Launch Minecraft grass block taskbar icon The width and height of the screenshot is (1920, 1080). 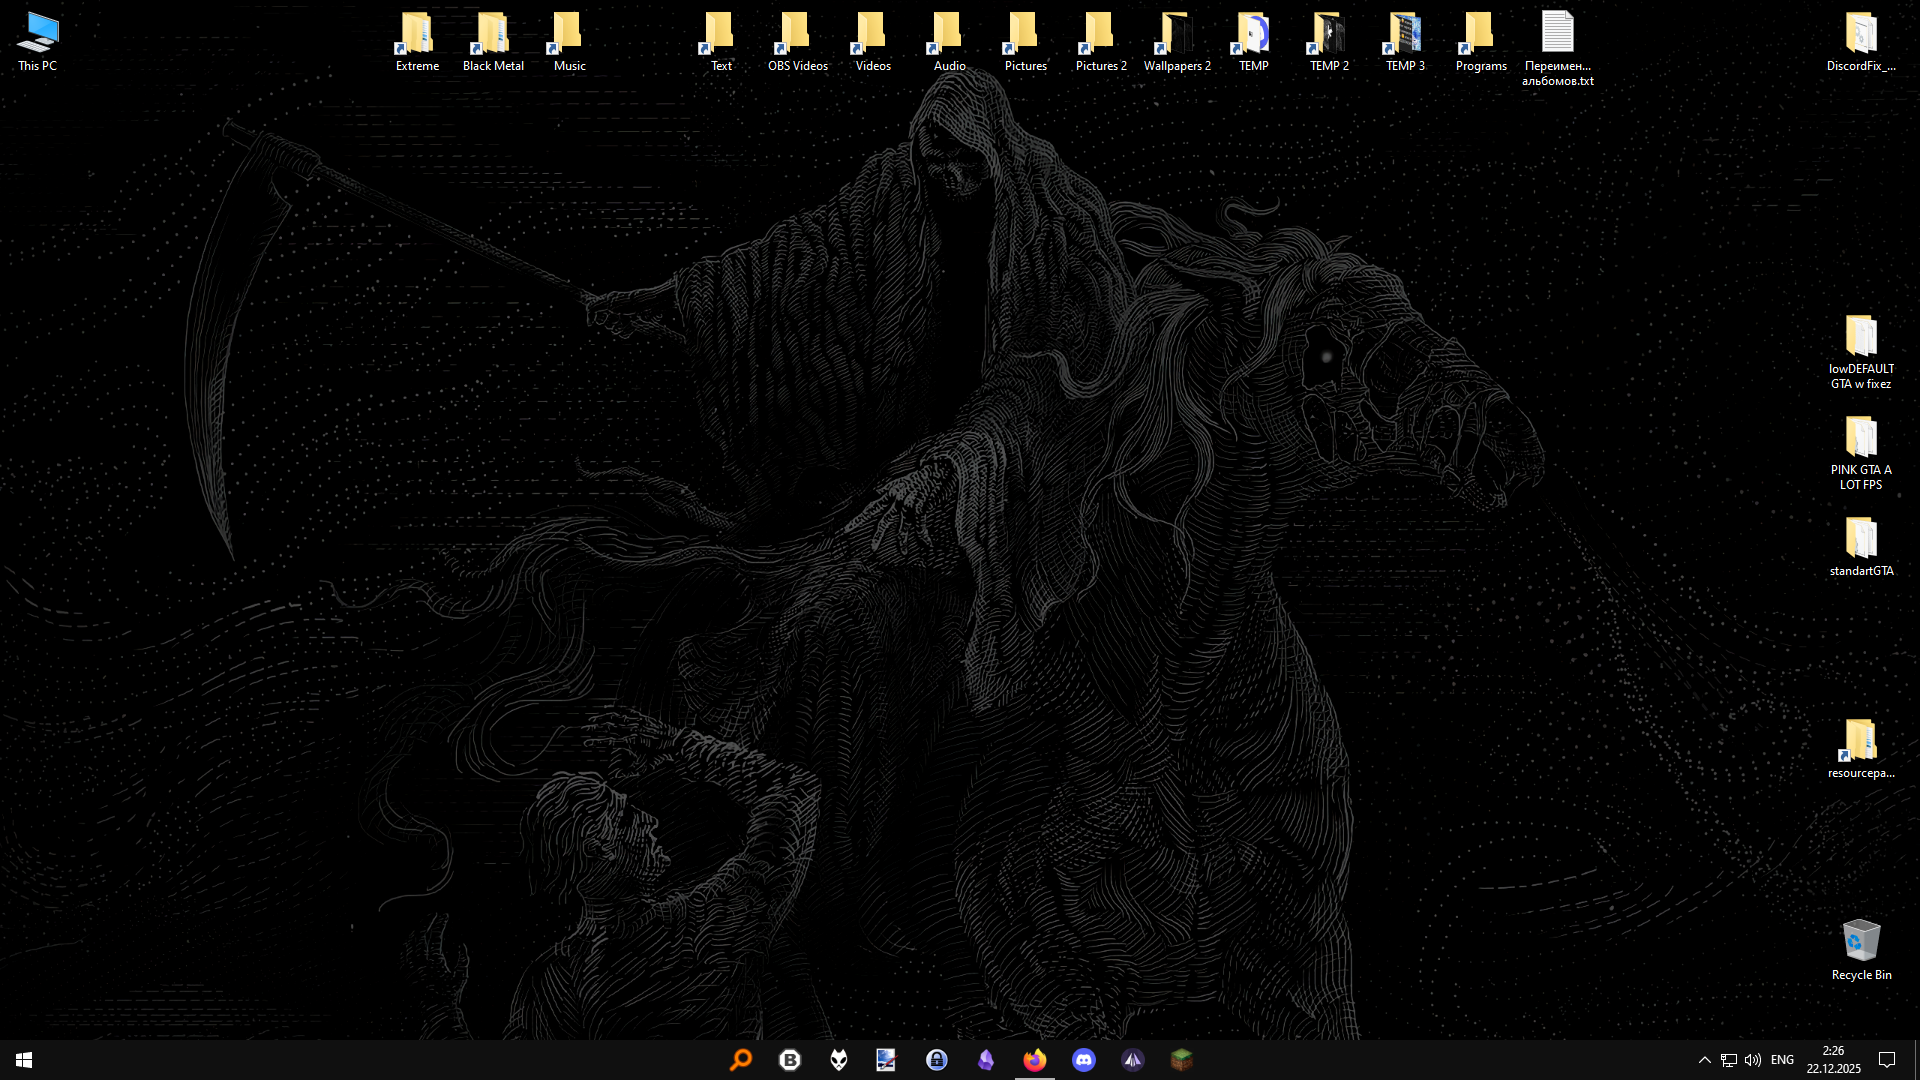point(1182,1060)
